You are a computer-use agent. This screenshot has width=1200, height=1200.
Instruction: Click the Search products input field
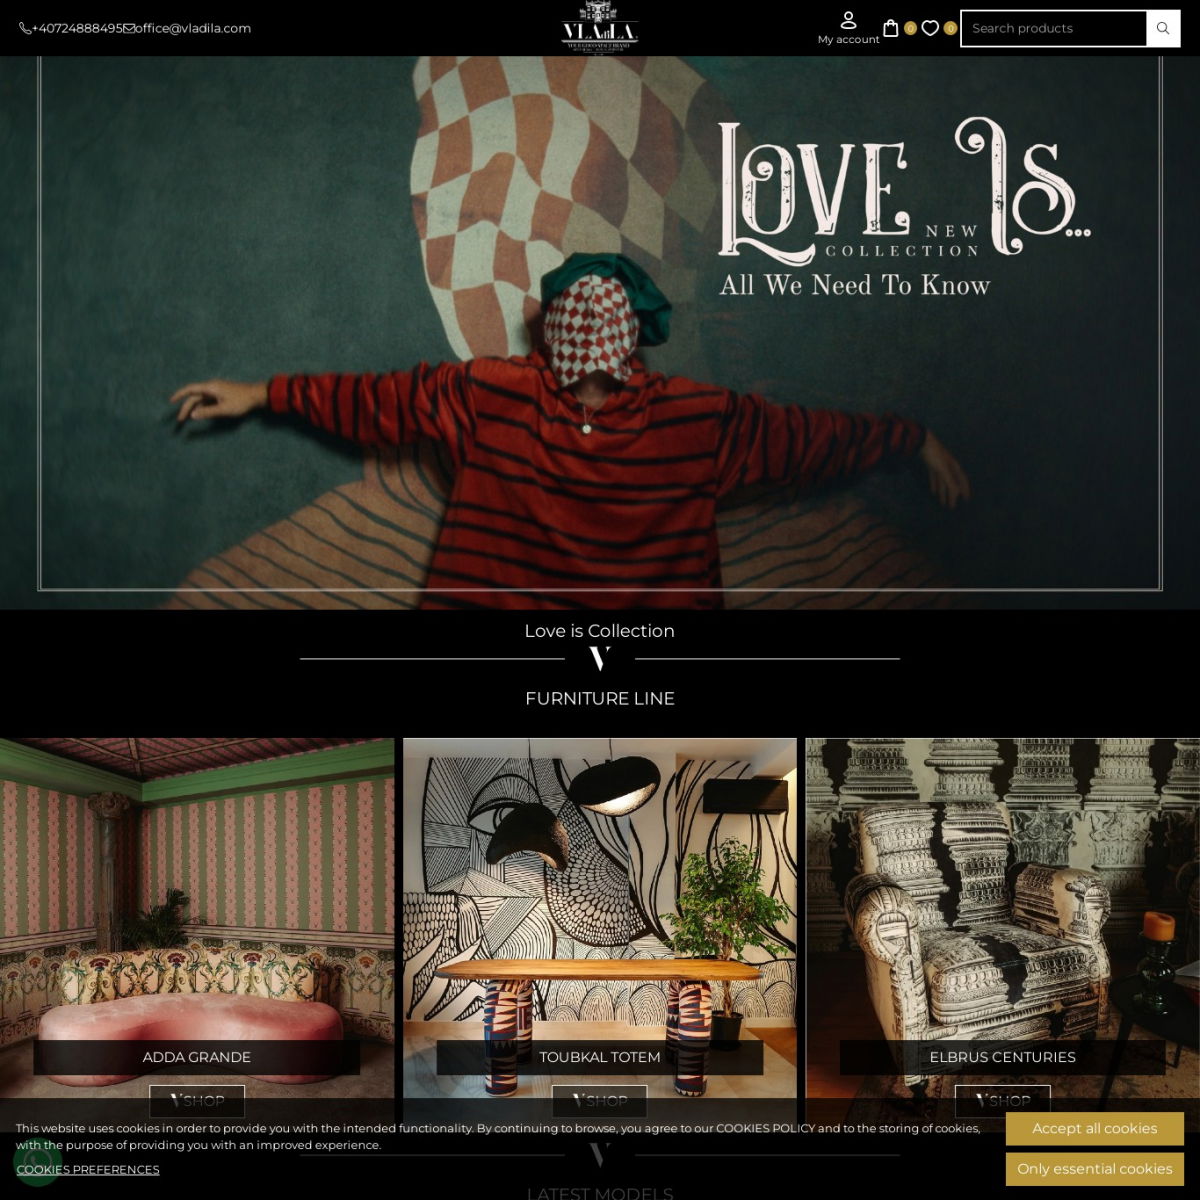pyautogui.click(x=1054, y=28)
